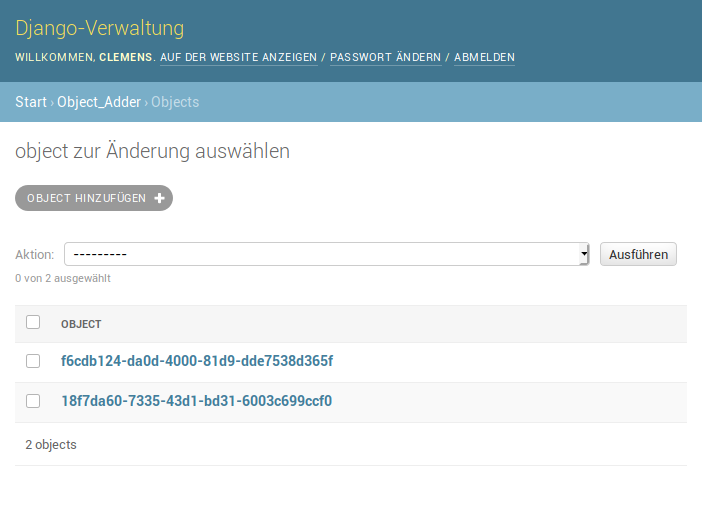Go to Start in the breadcrumb
Image resolution: width=702 pixels, height=530 pixels.
pos(31,102)
